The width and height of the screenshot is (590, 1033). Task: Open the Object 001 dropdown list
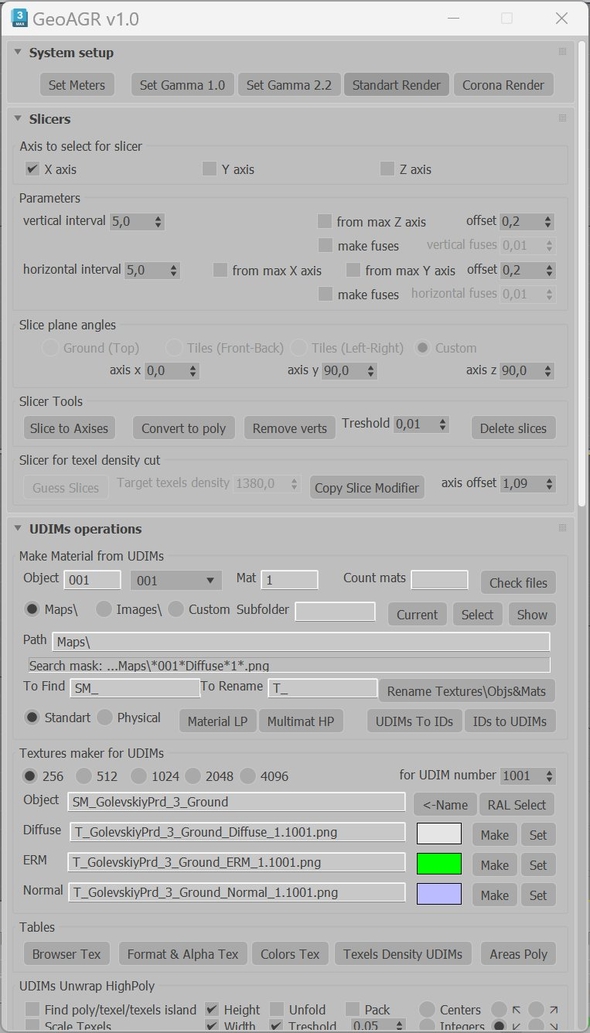pyautogui.click(x=176, y=580)
